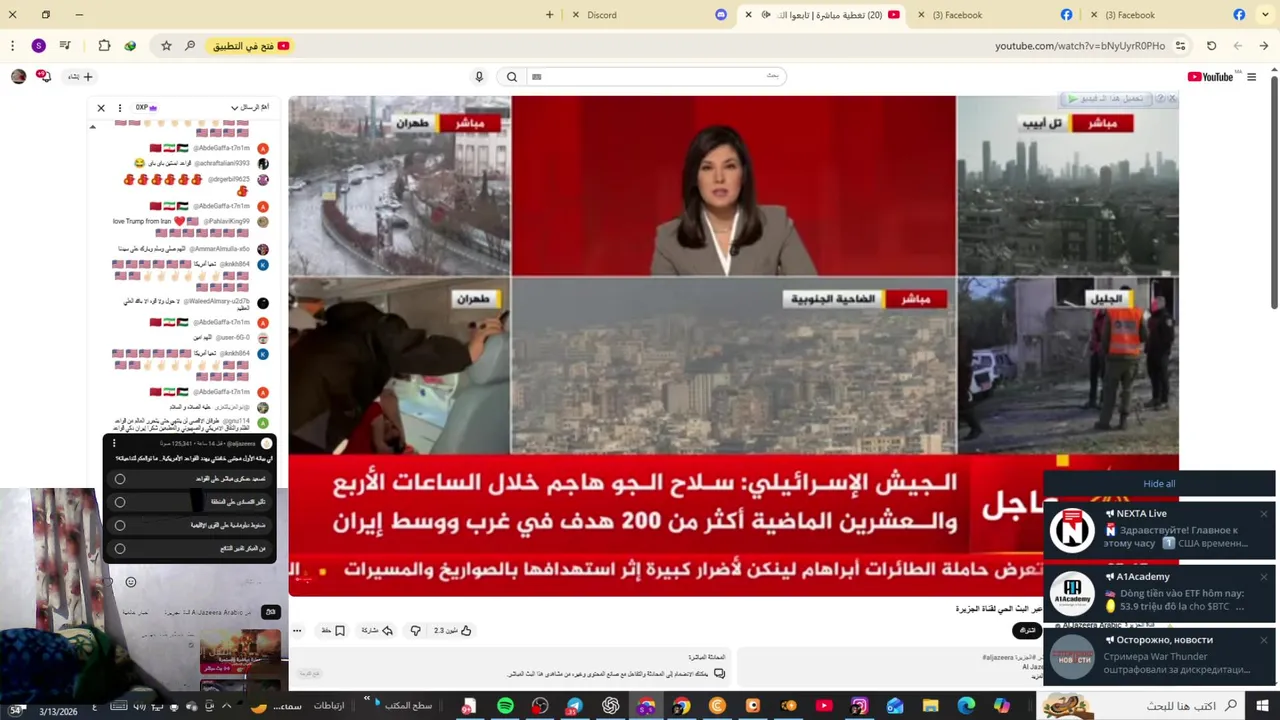Open the A1Academy notification
Screen dimensions: 1280x720
point(1160,592)
